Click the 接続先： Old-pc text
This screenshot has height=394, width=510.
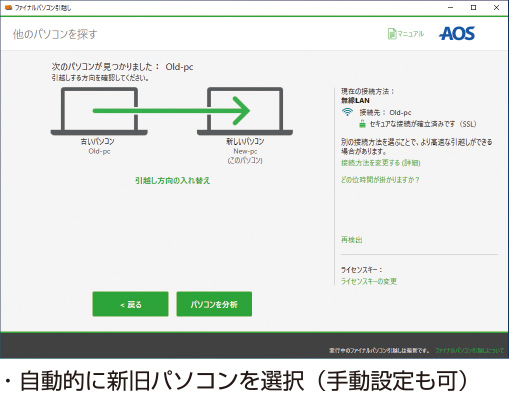pyautogui.click(x=385, y=112)
